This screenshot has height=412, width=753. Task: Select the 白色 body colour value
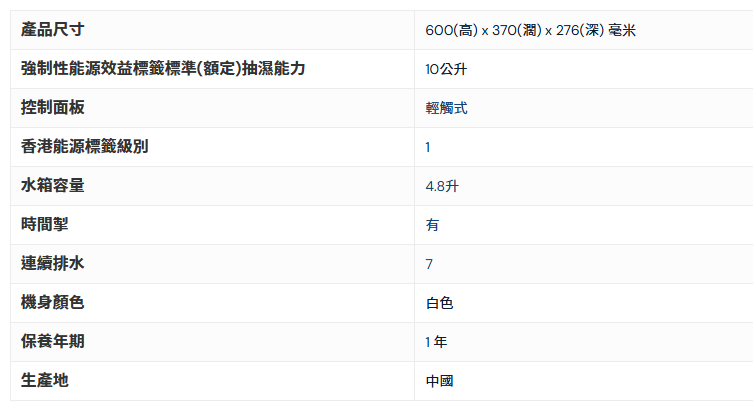(x=439, y=303)
